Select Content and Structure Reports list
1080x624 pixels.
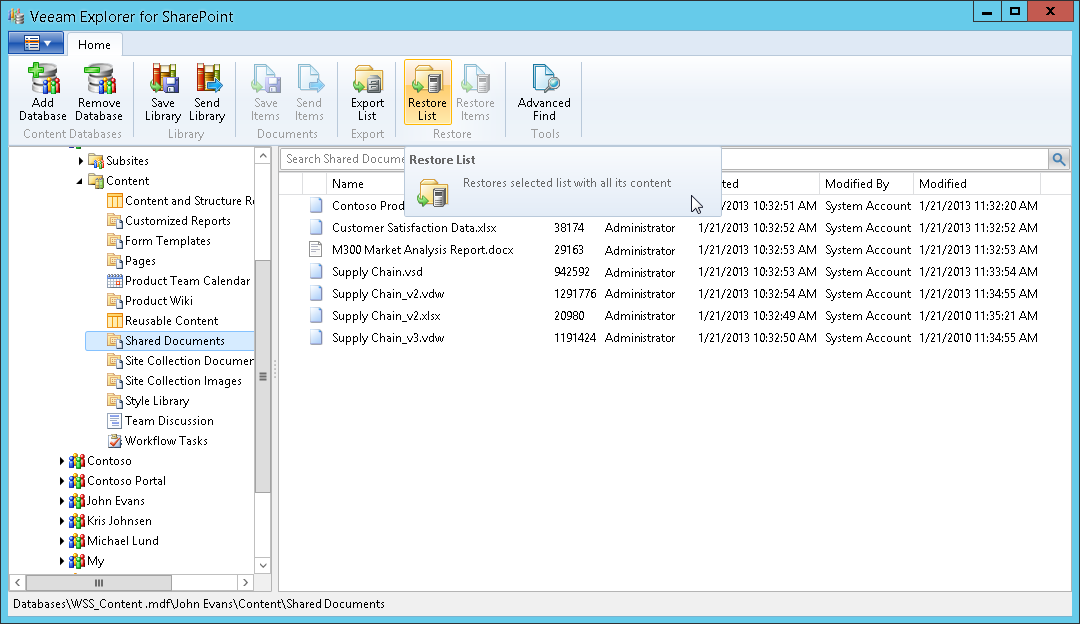pos(180,201)
